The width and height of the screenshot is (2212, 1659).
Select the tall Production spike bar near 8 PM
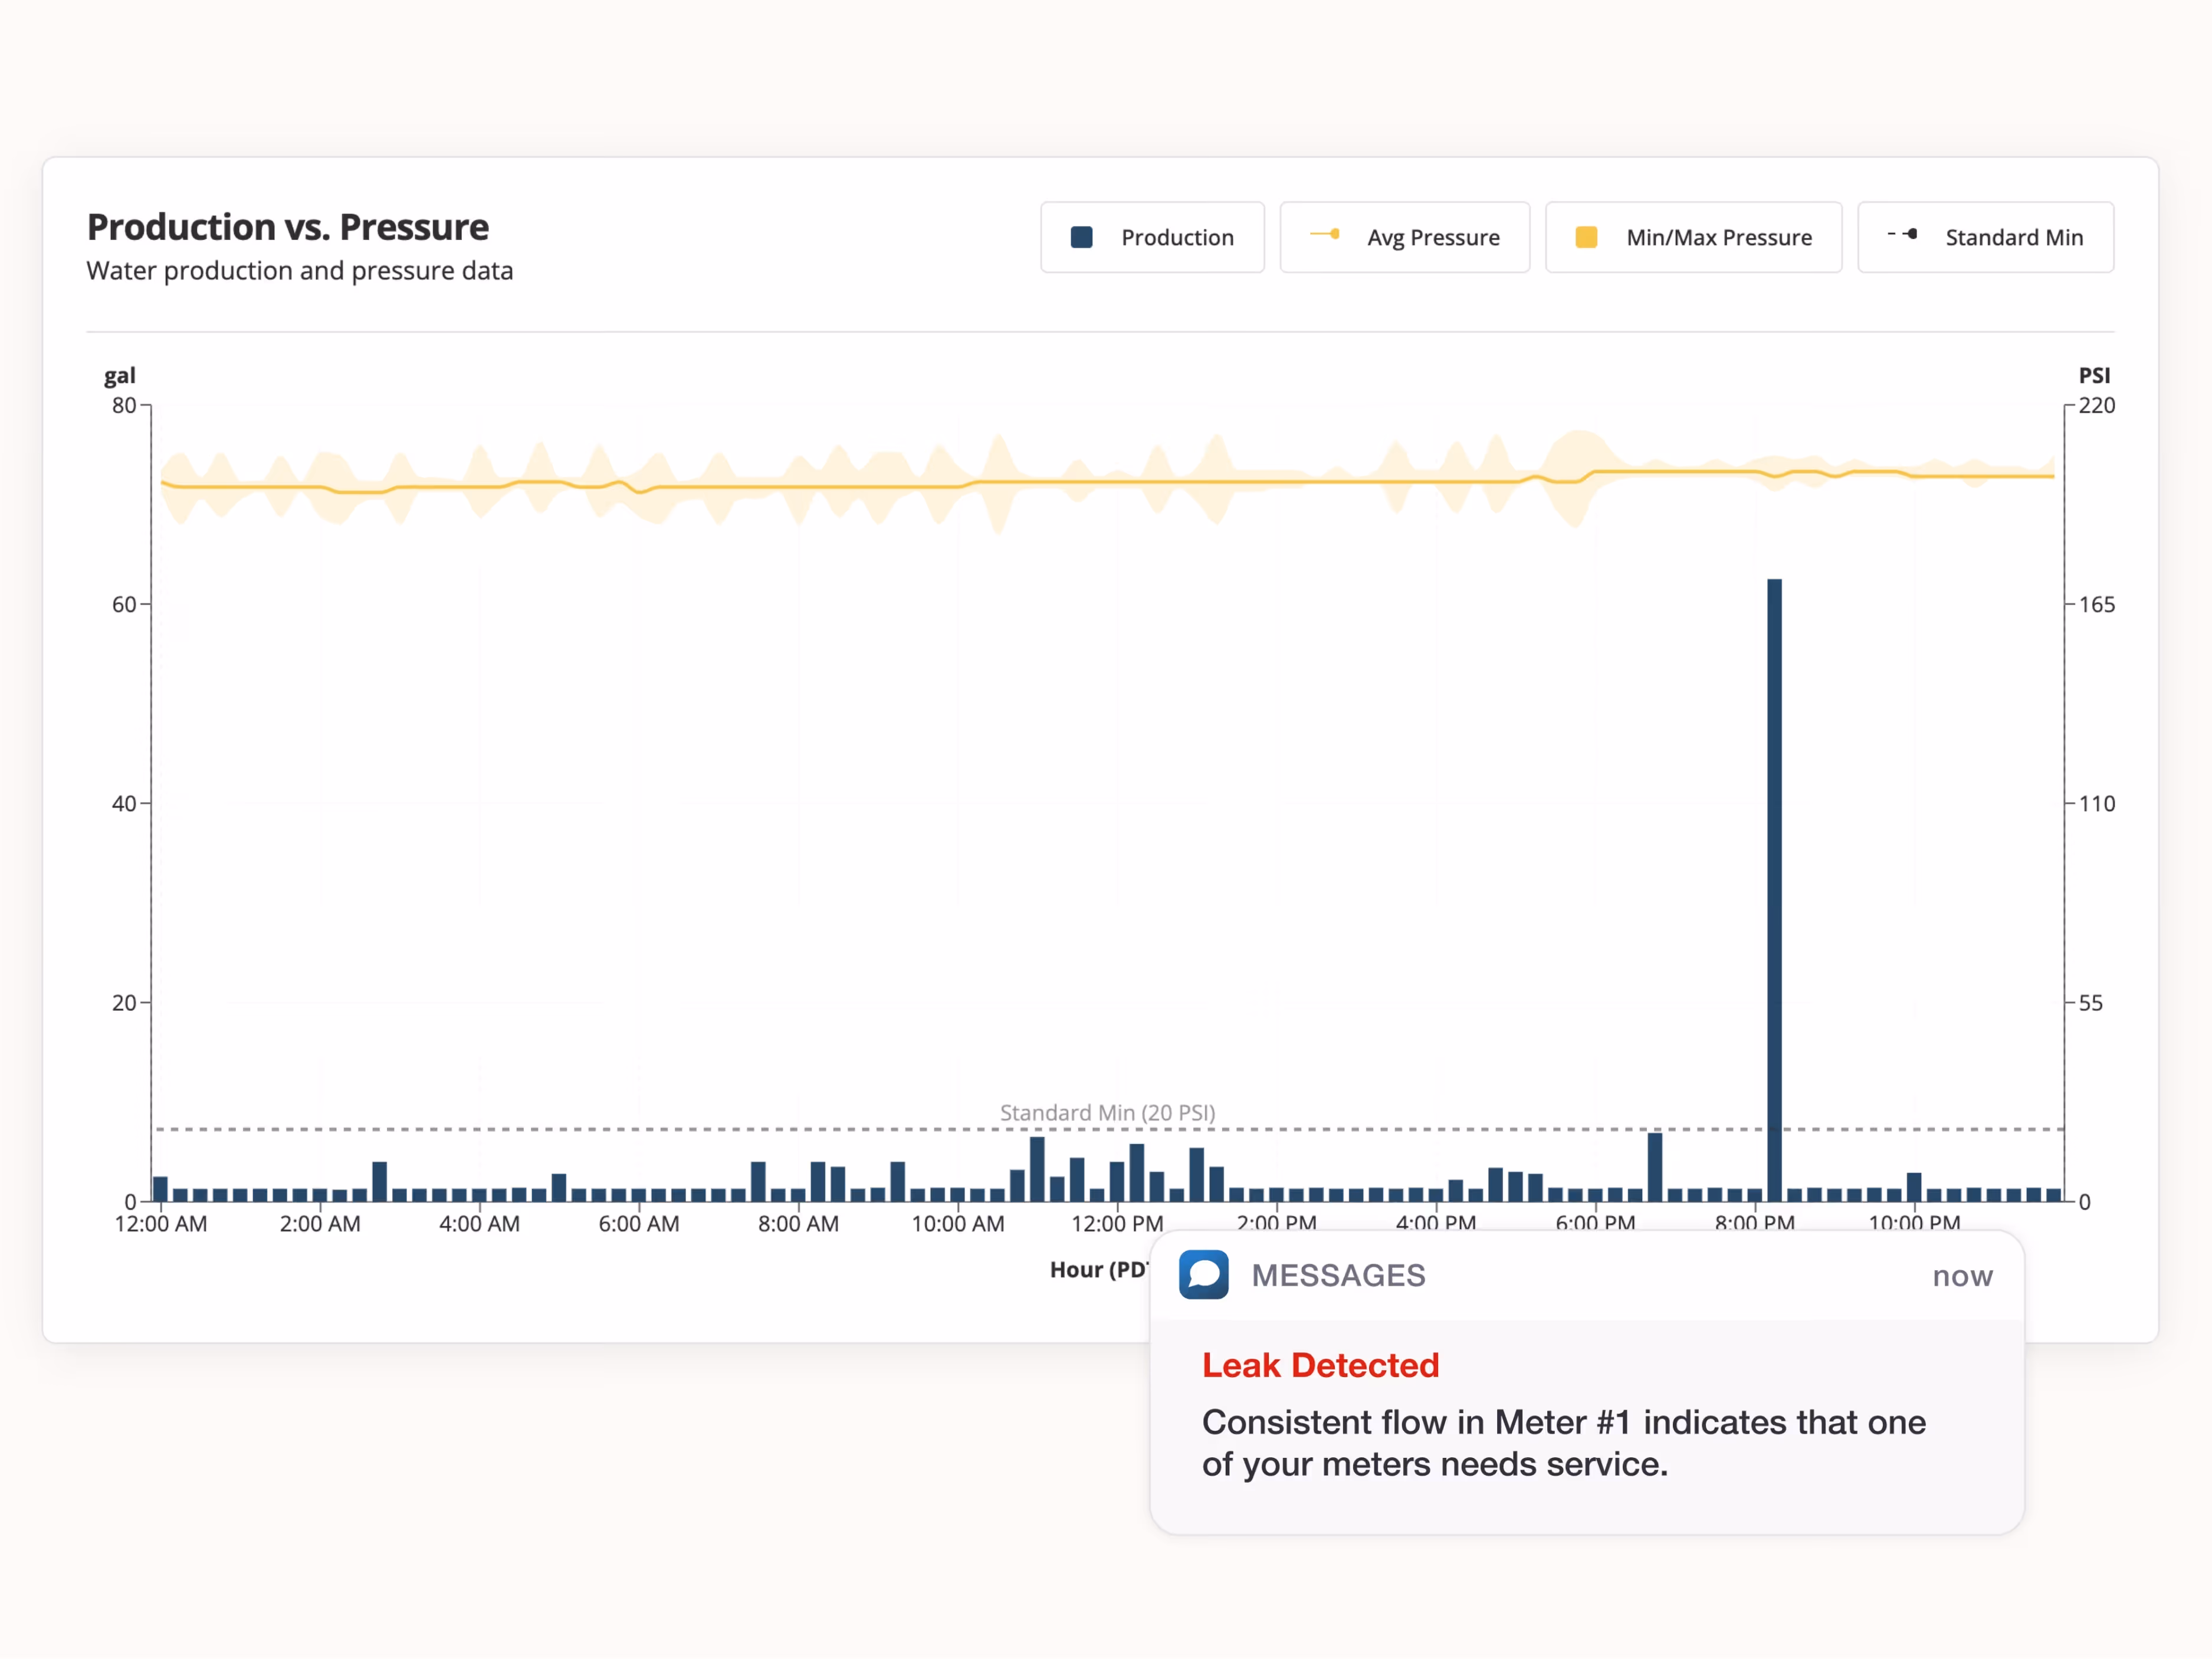tap(1773, 880)
